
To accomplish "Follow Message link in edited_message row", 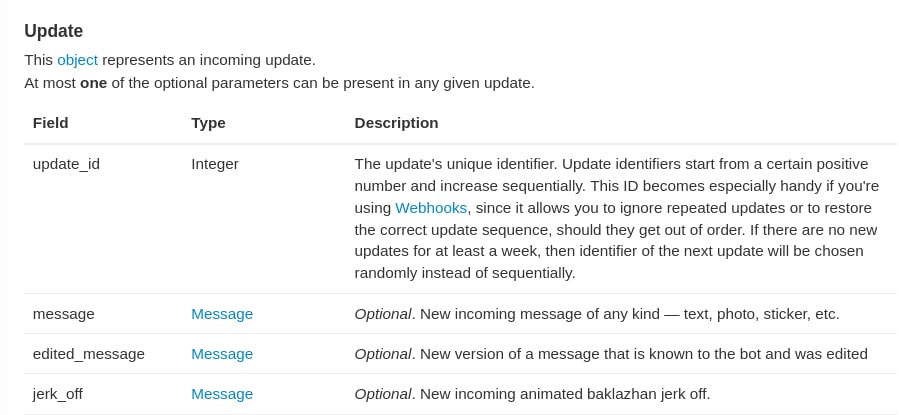I will (222, 354).
